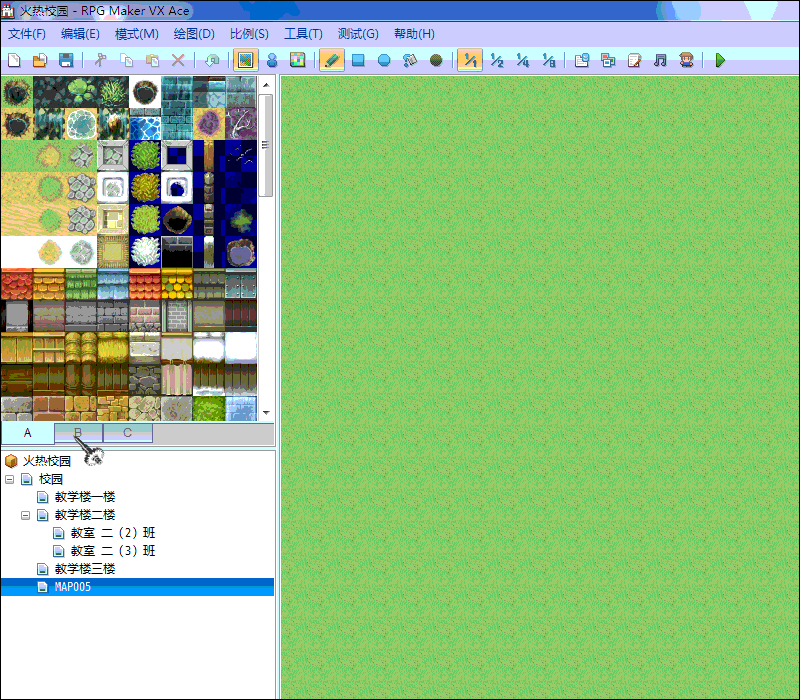Set map zoom to 1/8 scale
This screenshot has height=700, width=800.
coord(548,60)
